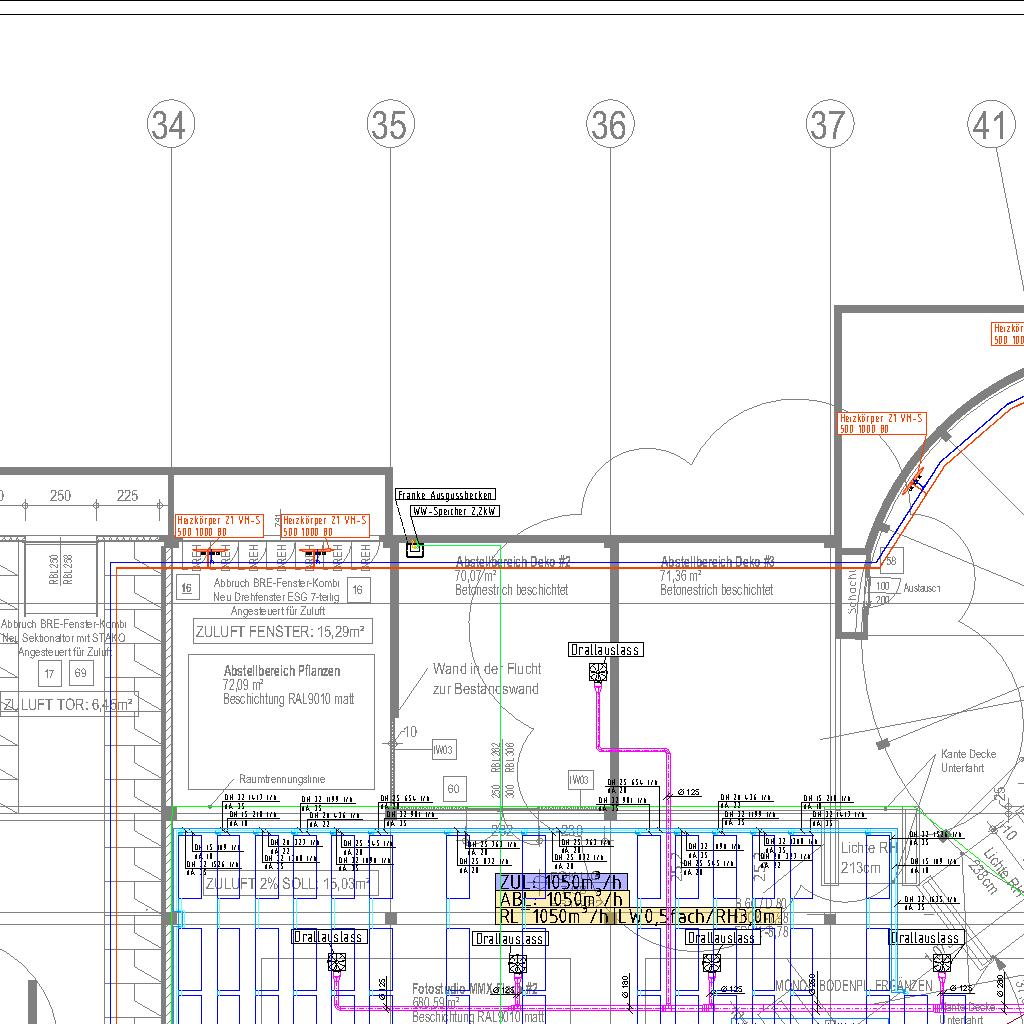The width and height of the screenshot is (1024, 1024).
Task: Click the WW-Speicher 2,2kW label
Action: click(455, 511)
